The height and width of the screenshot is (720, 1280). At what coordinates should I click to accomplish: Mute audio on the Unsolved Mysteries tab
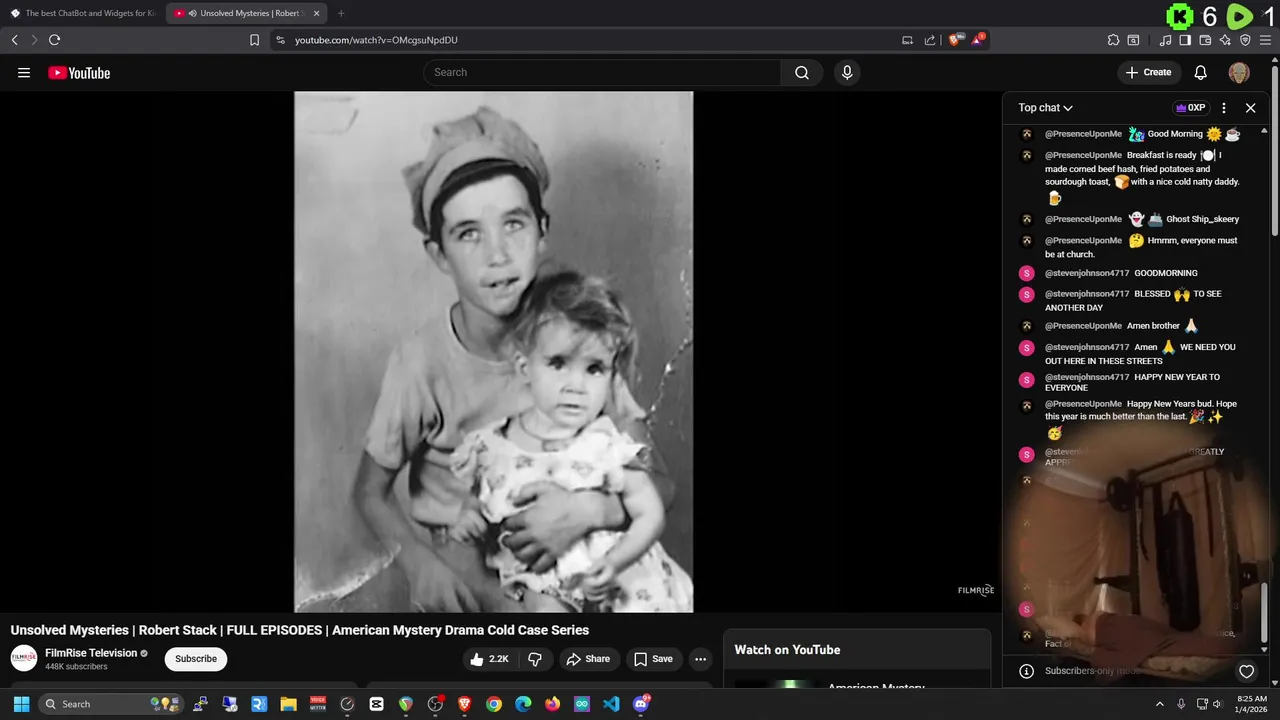(x=193, y=13)
